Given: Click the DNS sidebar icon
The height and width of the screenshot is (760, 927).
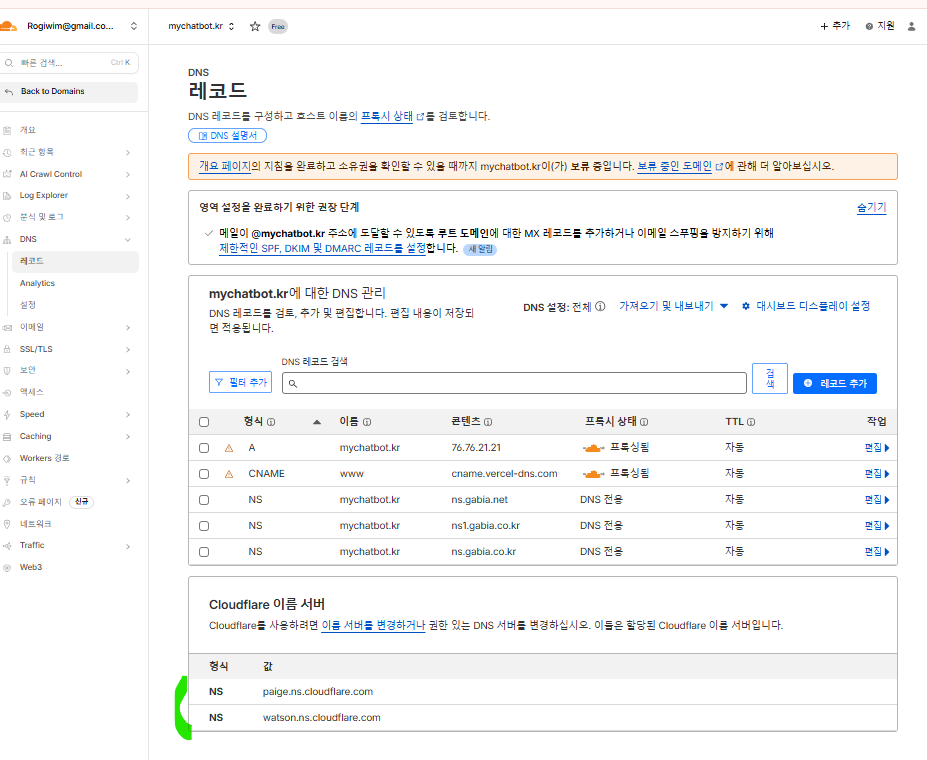Looking at the screenshot, I should [x=7, y=239].
